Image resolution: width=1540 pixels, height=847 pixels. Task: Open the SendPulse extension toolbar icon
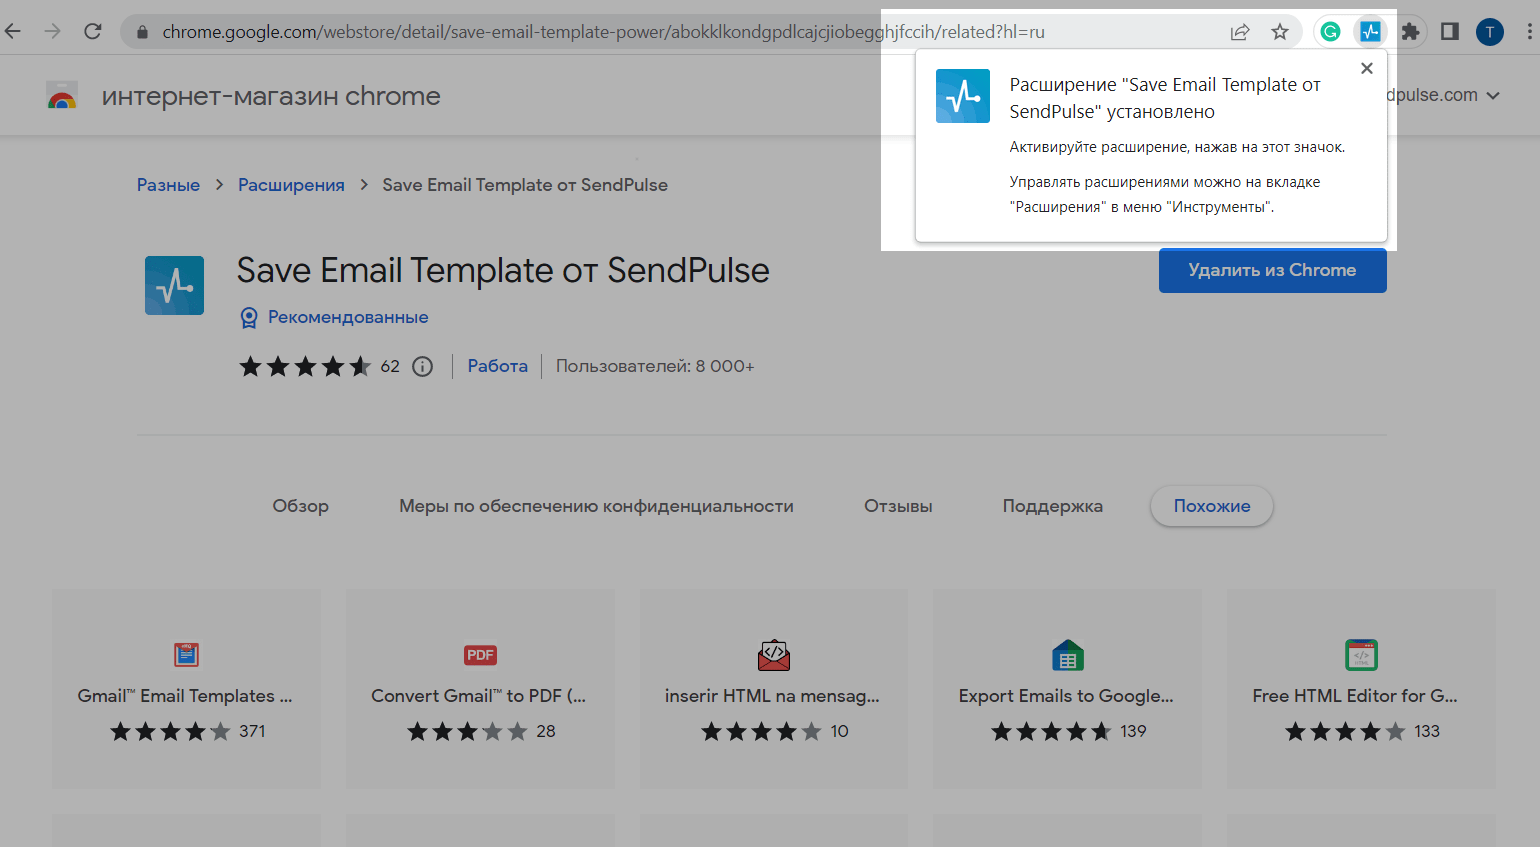(1370, 32)
